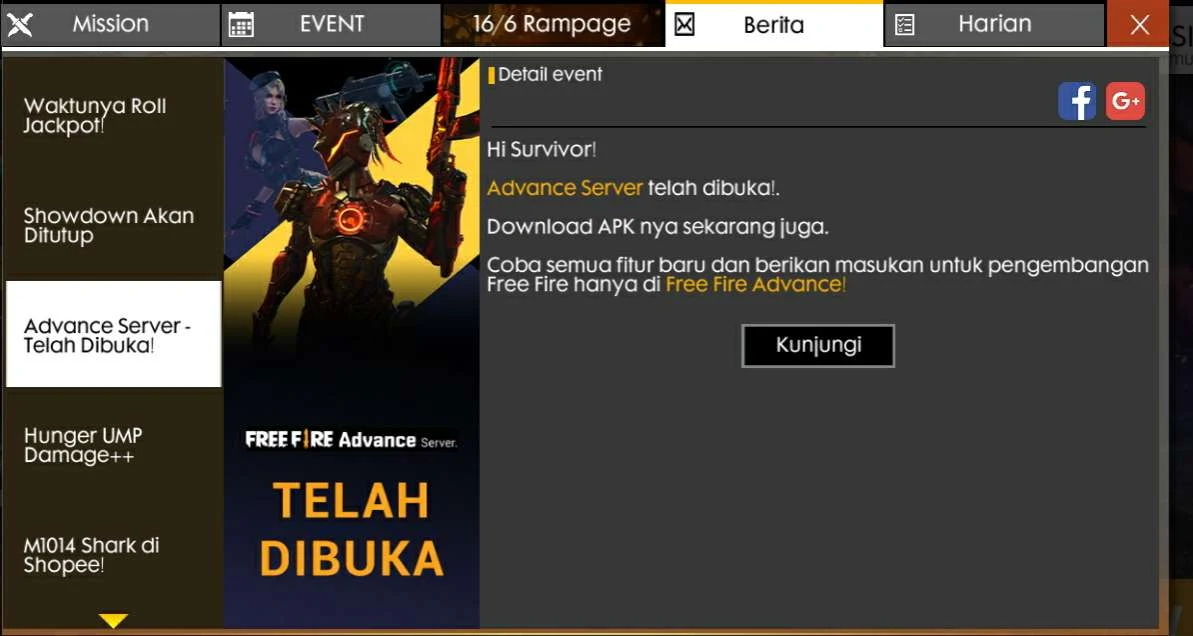Switch to the EVENT tab
1193x636 pixels.
(331, 24)
